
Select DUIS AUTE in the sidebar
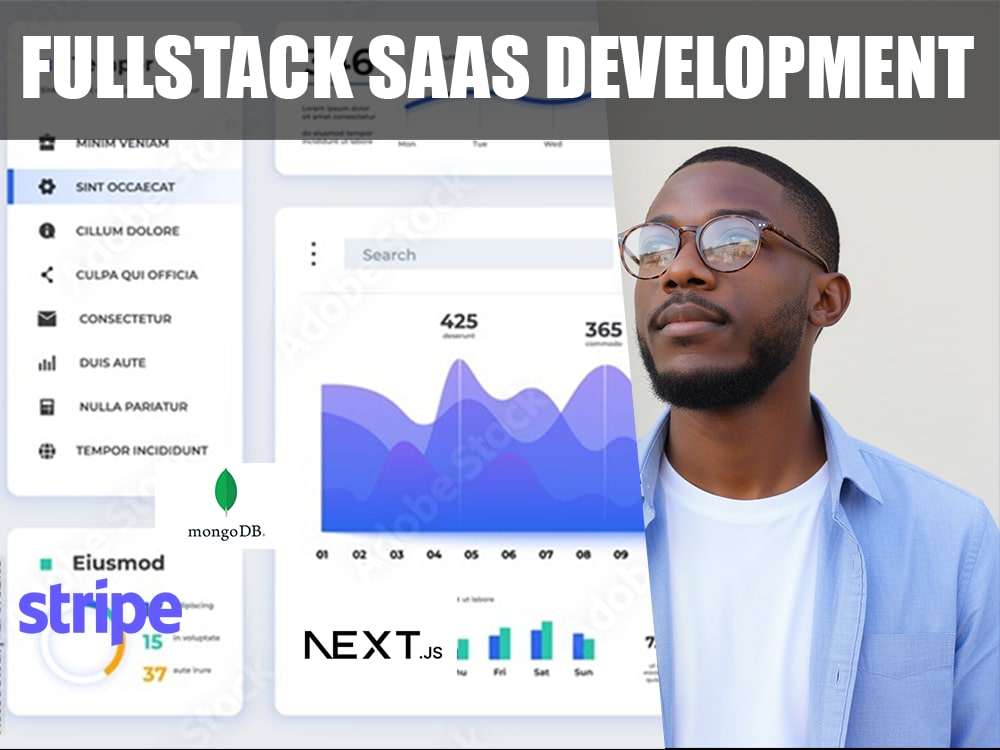pos(112,363)
